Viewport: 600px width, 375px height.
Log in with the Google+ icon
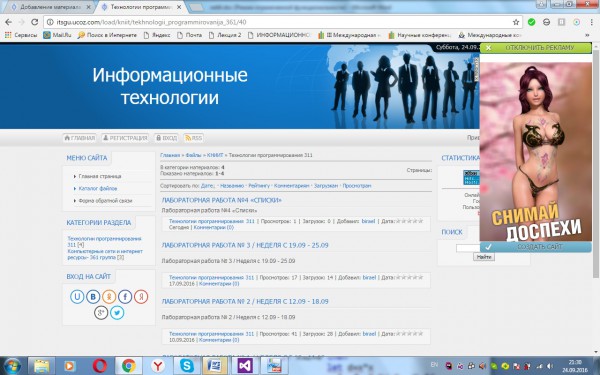point(101,313)
